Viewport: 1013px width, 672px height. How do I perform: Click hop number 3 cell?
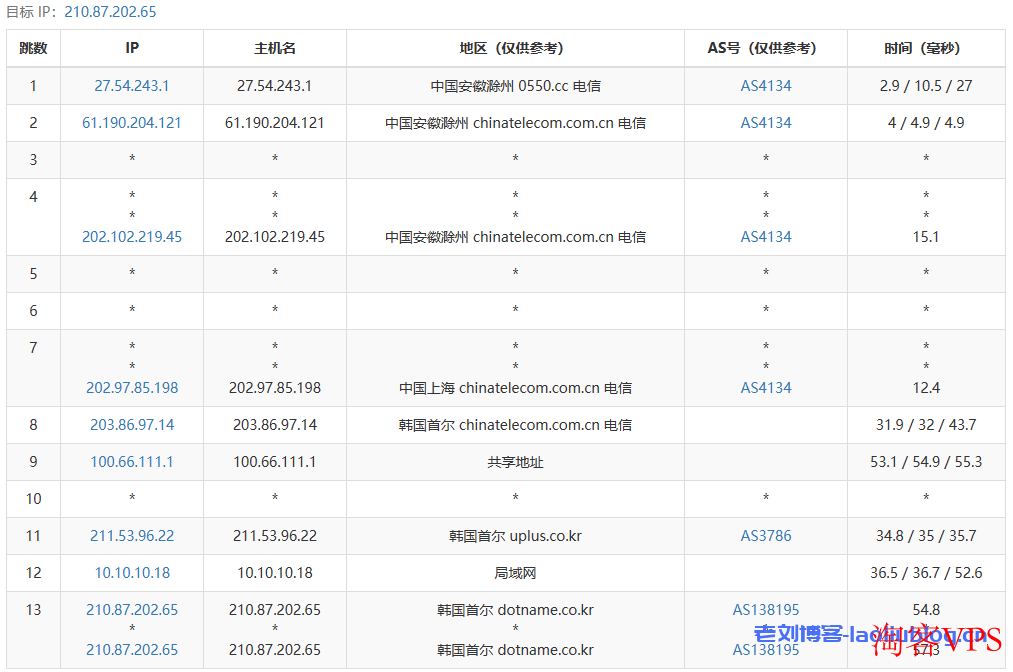click(34, 160)
